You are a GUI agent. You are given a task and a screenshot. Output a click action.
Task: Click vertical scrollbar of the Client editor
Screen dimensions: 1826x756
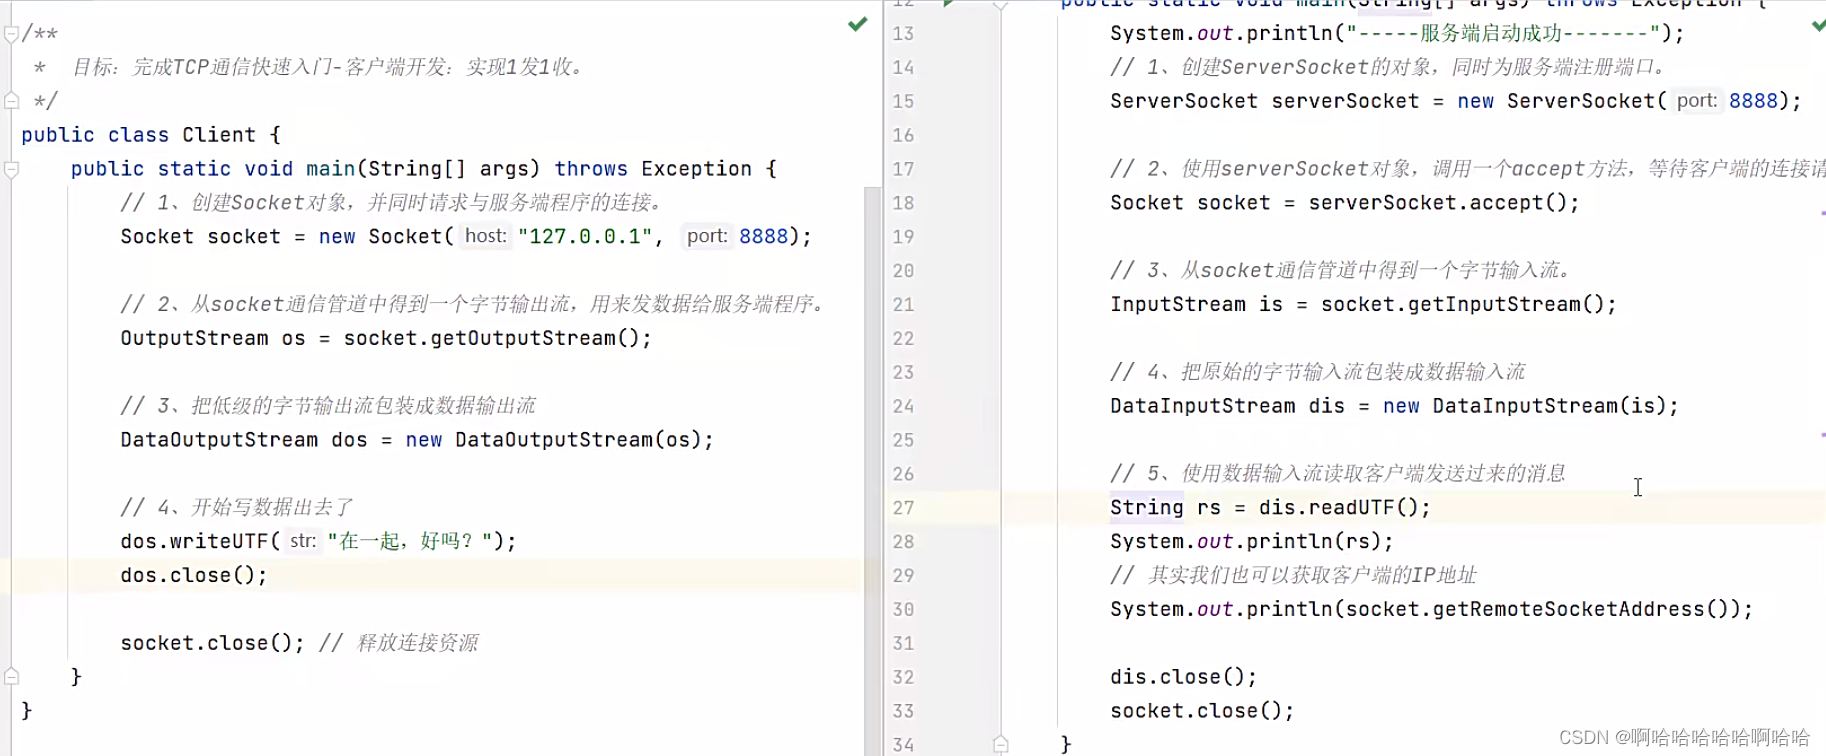[872, 470]
